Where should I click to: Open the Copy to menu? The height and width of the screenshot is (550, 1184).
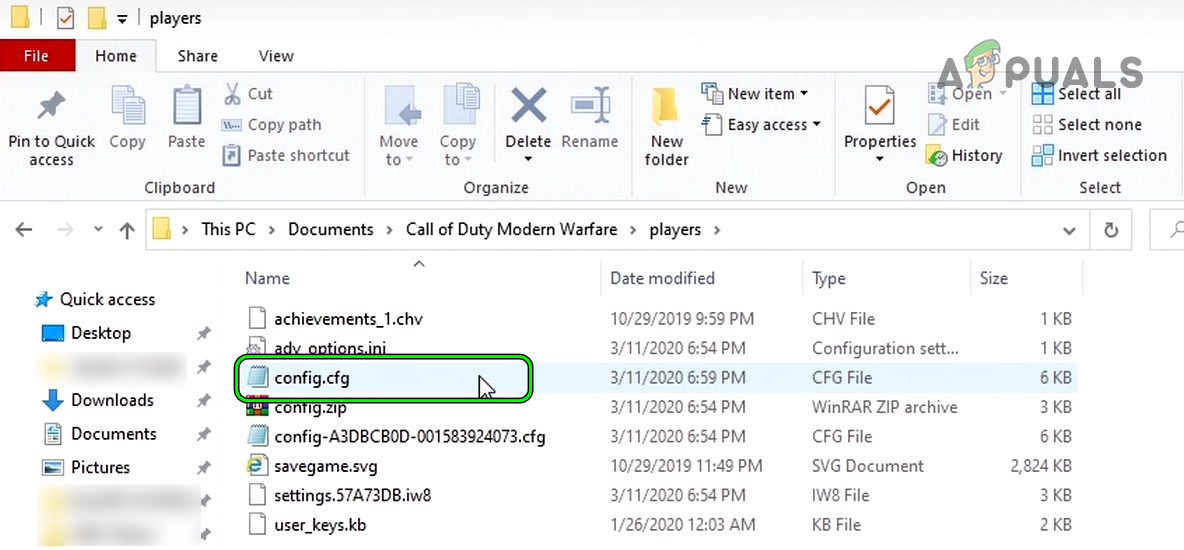pyautogui.click(x=458, y=125)
